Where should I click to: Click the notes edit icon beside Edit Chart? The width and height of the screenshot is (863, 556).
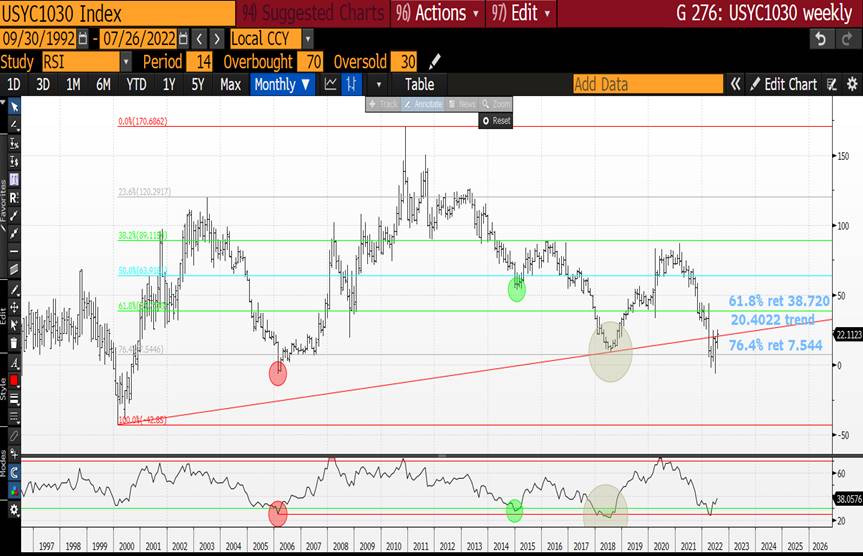832,84
